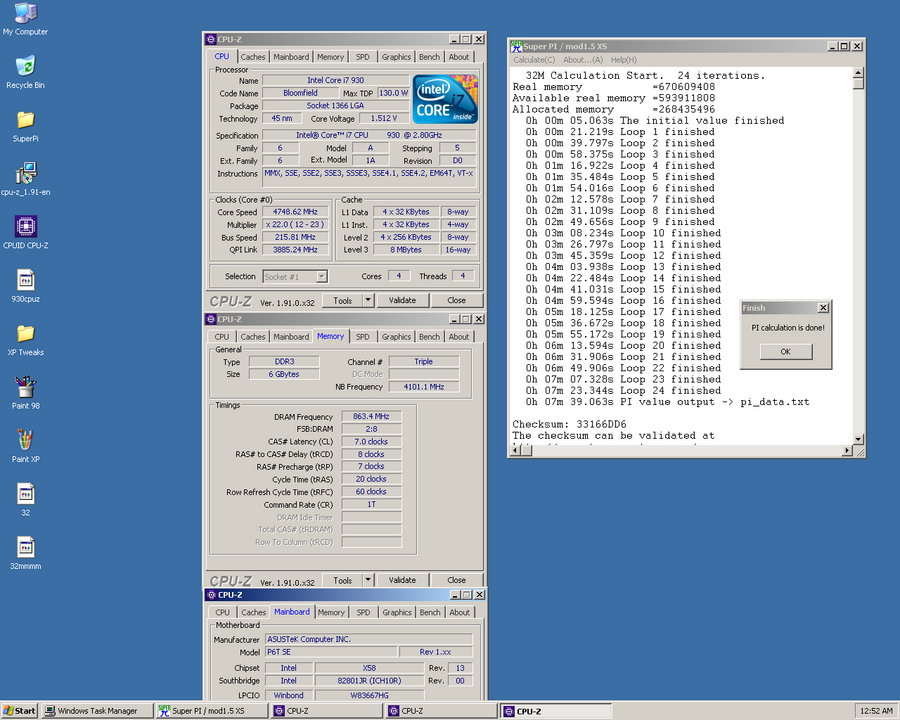Open Help(H) menu in Super PI
The image size is (900, 720).
[x=623, y=60]
